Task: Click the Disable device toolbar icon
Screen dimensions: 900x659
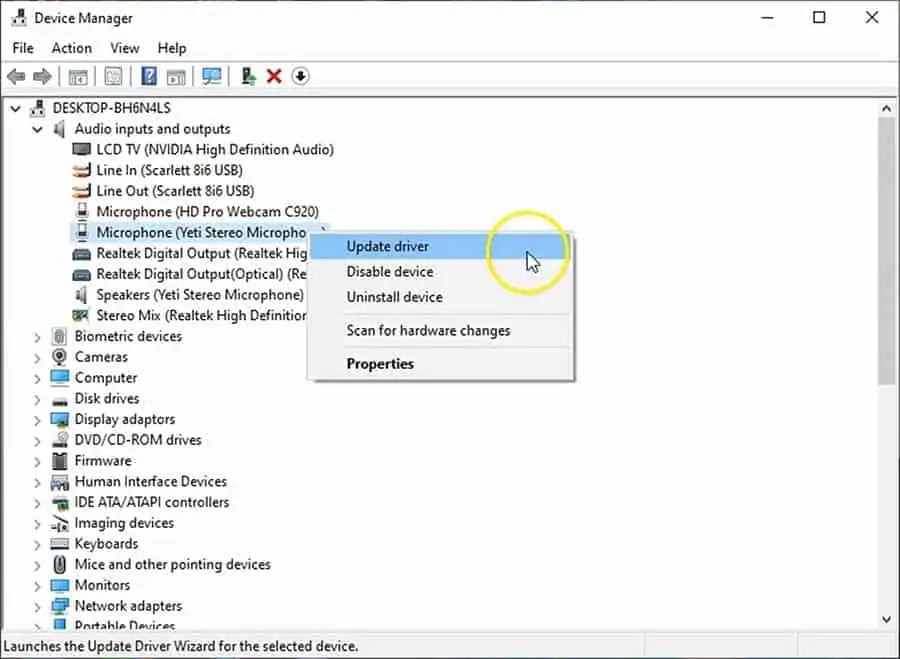Action: pyautogui.click(x=300, y=76)
